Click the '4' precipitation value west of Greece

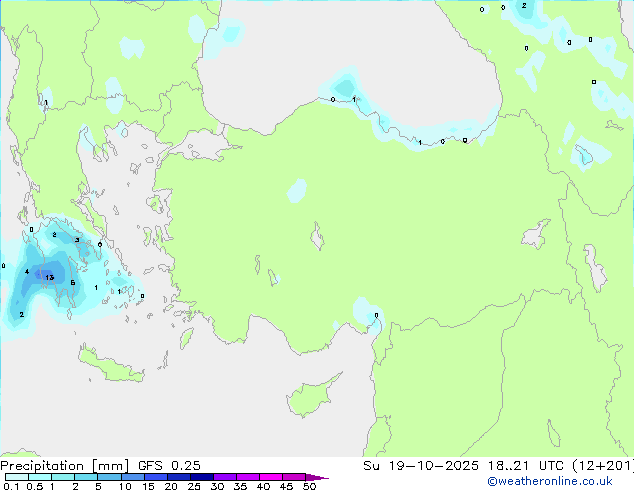(x=27, y=272)
